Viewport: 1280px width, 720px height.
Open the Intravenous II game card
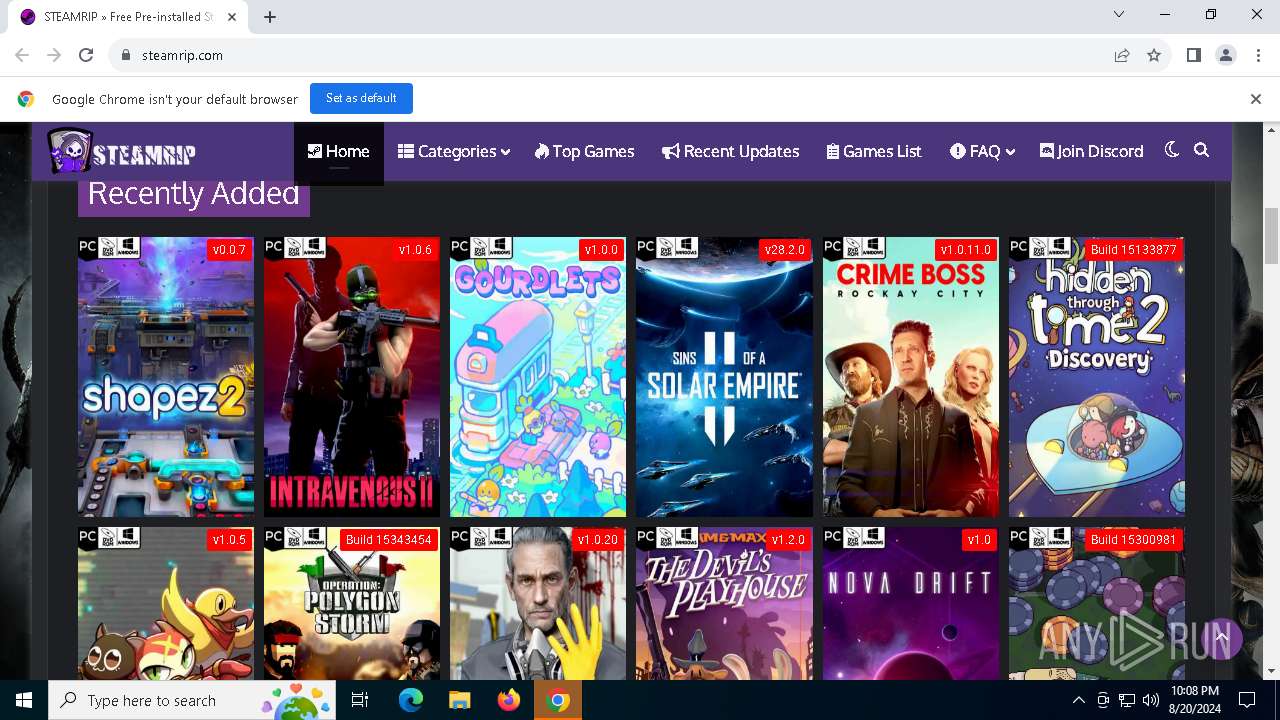pos(352,377)
